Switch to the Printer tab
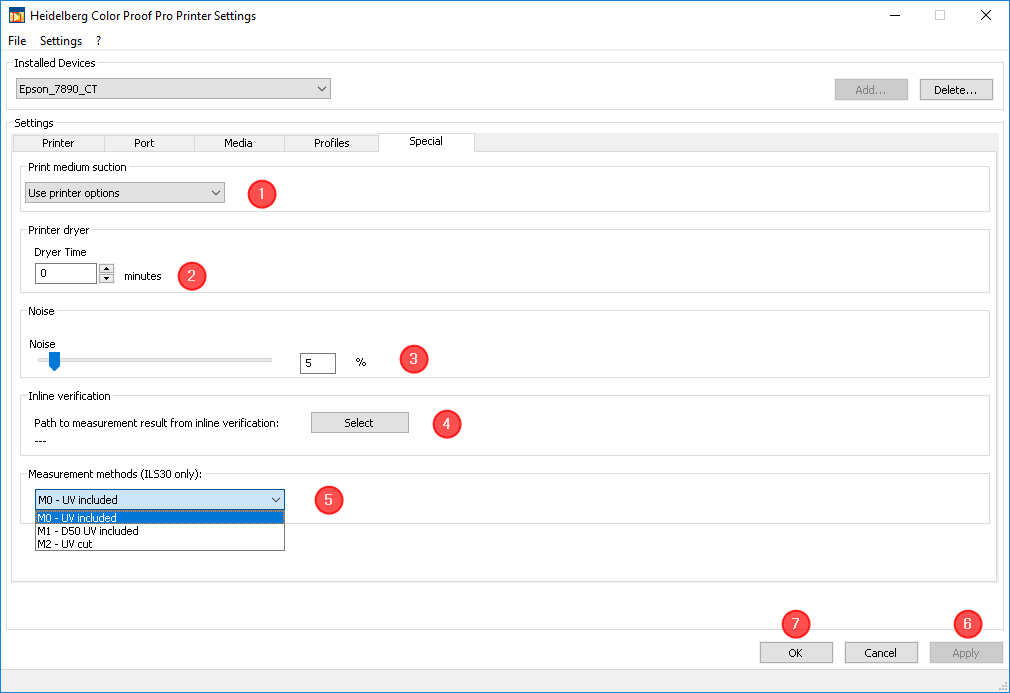This screenshot has height=693, width=1010. click(58, 143)
